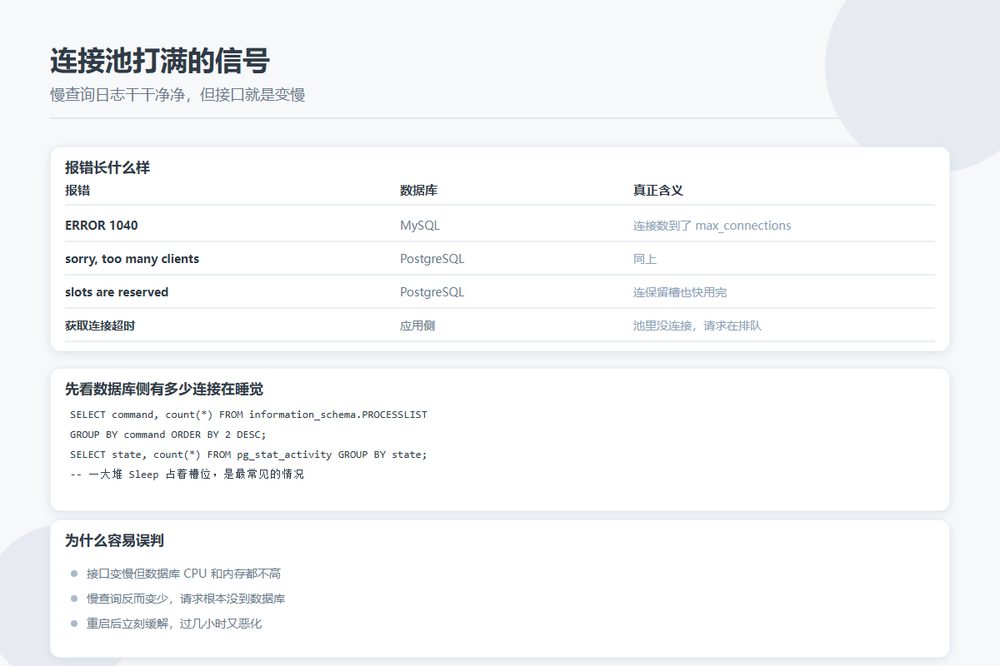Click the "MySQL" cell
1000x666 pixels.
tap(420, 225)
